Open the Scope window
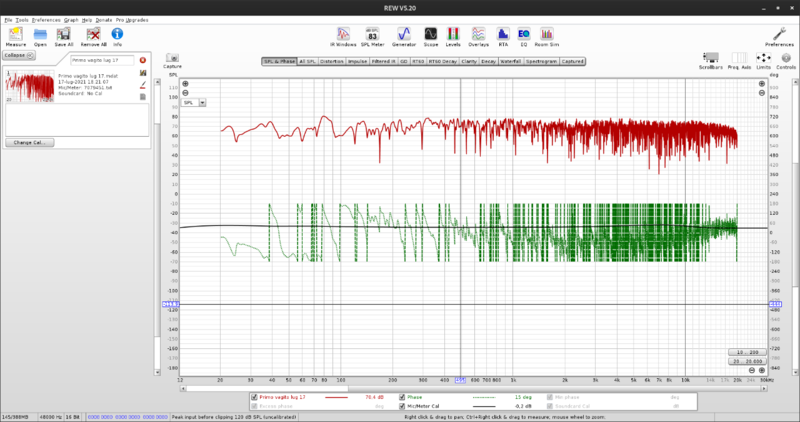 pyautogui.click(x=431, y=34)
